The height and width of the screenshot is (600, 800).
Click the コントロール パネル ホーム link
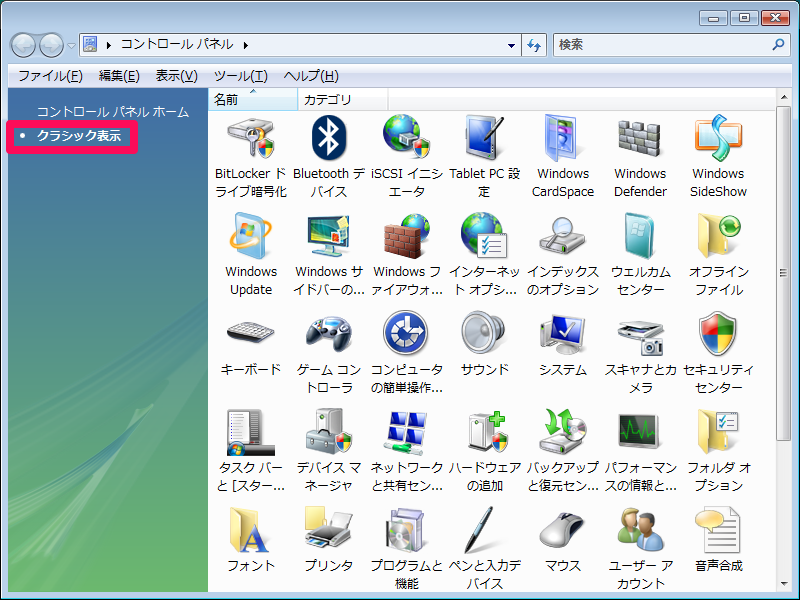[x=112, y=112]
